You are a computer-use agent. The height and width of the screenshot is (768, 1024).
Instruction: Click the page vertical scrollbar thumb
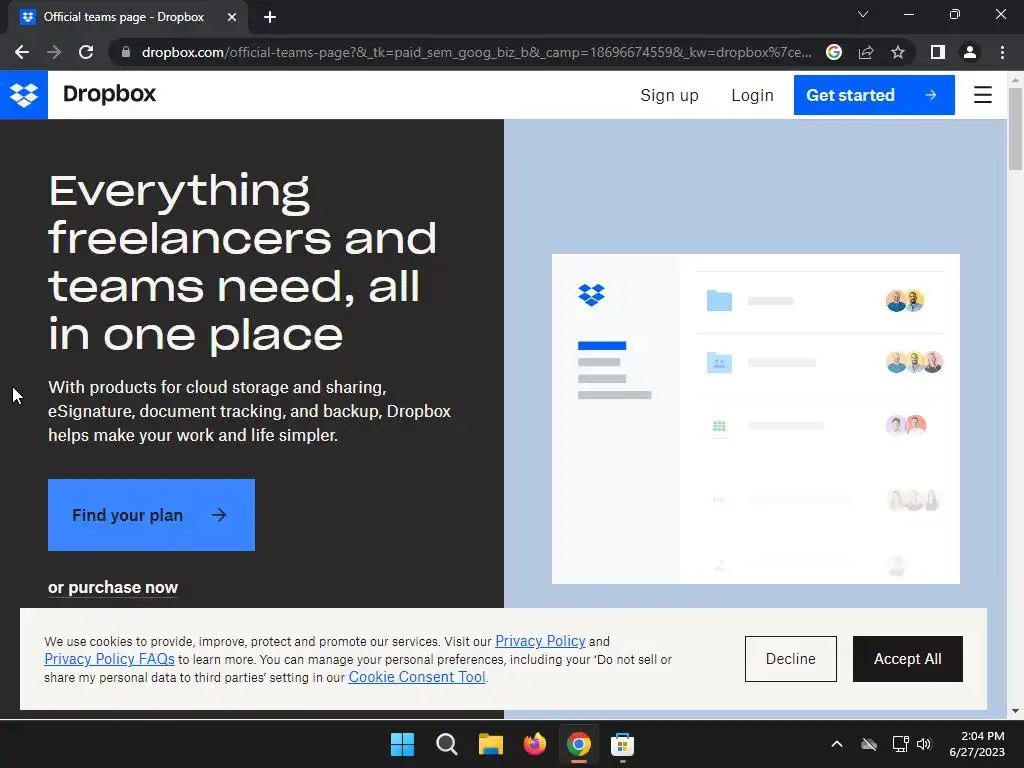(x=1015, y=129)
